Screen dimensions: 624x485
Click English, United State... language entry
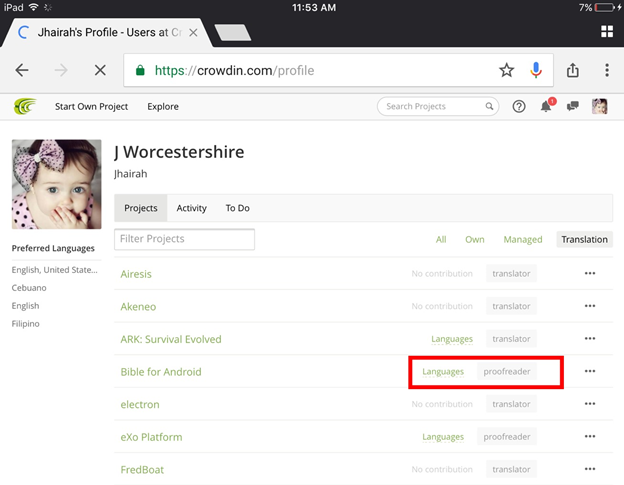click(55, 270)
